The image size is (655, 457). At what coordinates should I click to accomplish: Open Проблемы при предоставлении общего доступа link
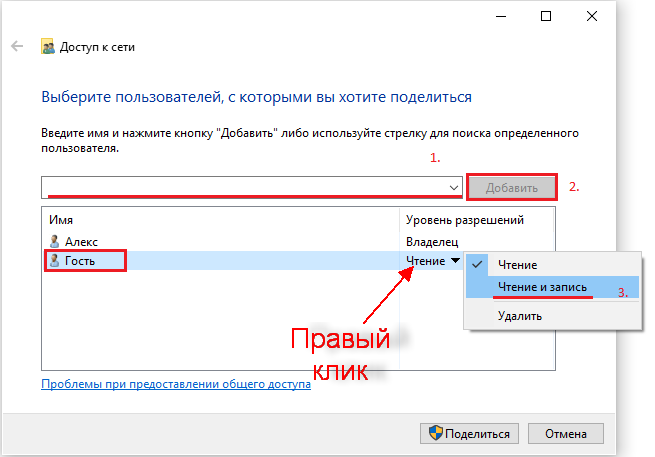pyautogui.click(x=176, y=384)
